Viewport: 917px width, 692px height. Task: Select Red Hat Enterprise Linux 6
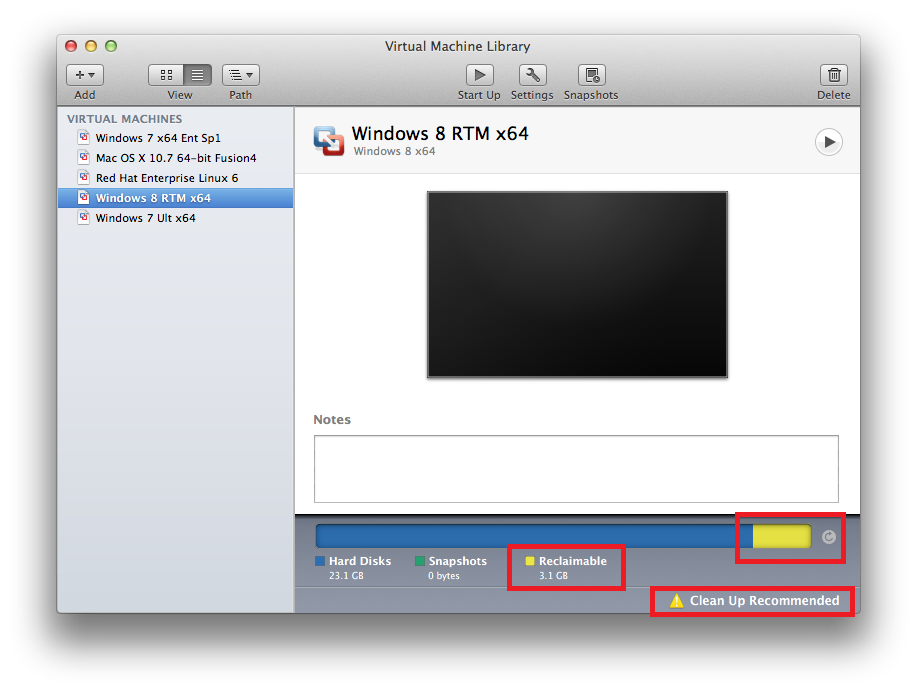(175, 178)
